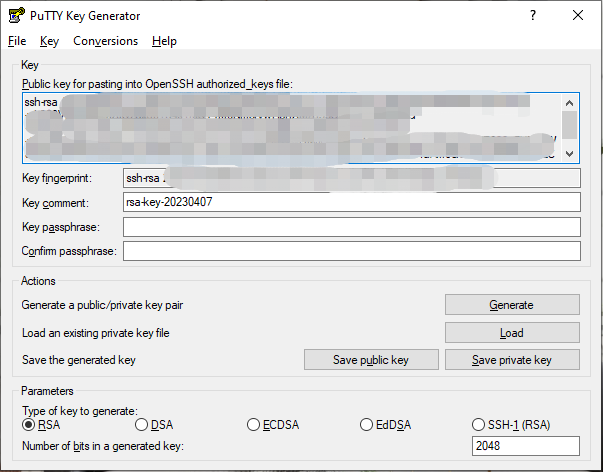Click the public key scroll down arrow

coord(570,153)
